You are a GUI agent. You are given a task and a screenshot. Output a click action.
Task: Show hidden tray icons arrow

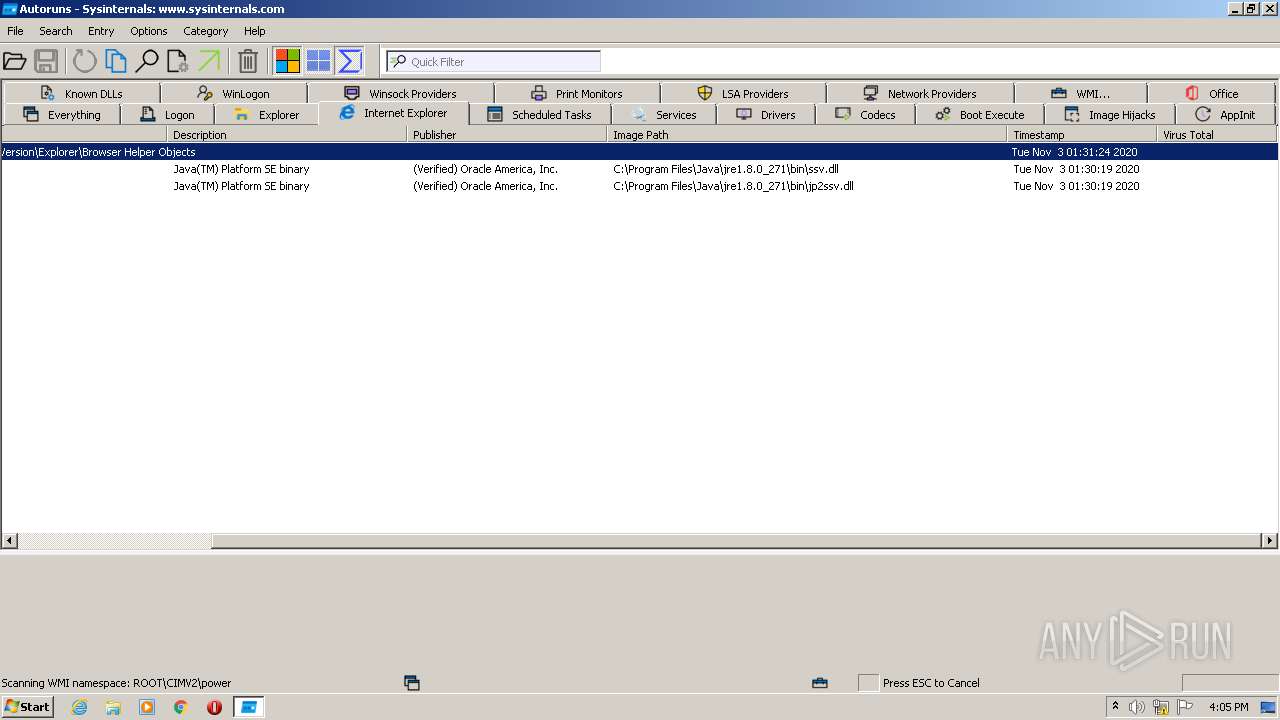click(1115, 707)
